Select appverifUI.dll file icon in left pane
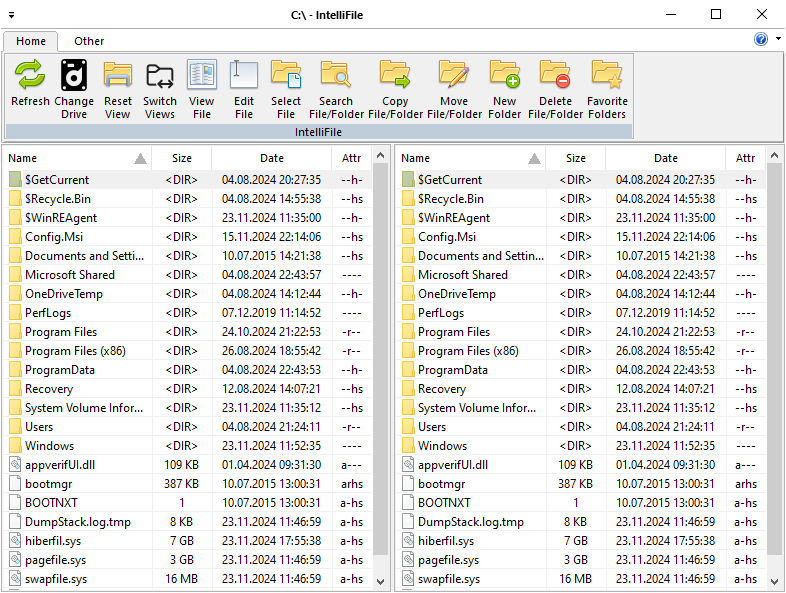786x593 pixels. coord(15,465)
